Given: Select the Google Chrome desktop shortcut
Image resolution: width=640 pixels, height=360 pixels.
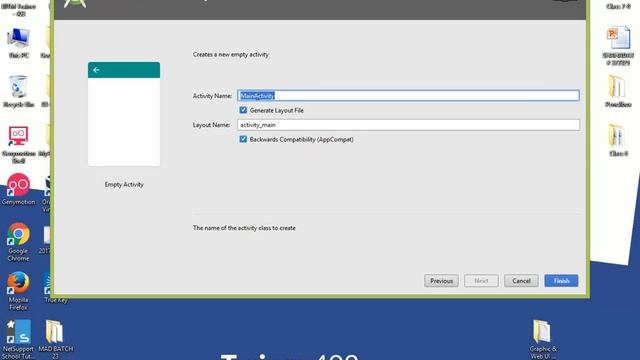Looking at the screenshot, I should pos(18,242).
